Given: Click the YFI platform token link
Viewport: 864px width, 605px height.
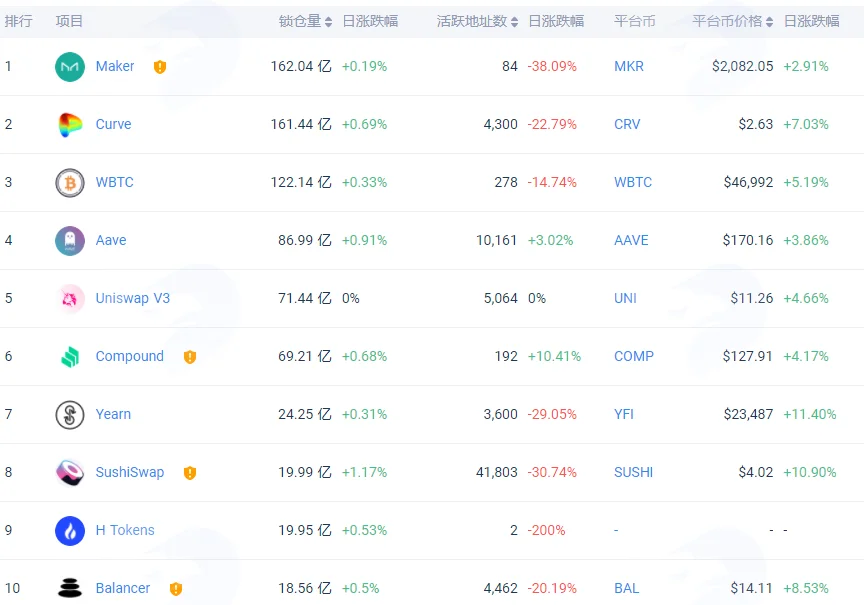Looking at the screenshot, I should coord(624,414).
